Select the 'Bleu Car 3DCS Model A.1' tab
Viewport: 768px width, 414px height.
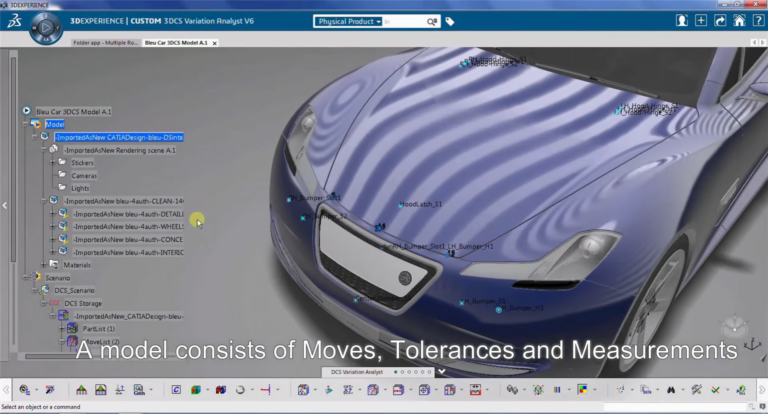(176, 43)
